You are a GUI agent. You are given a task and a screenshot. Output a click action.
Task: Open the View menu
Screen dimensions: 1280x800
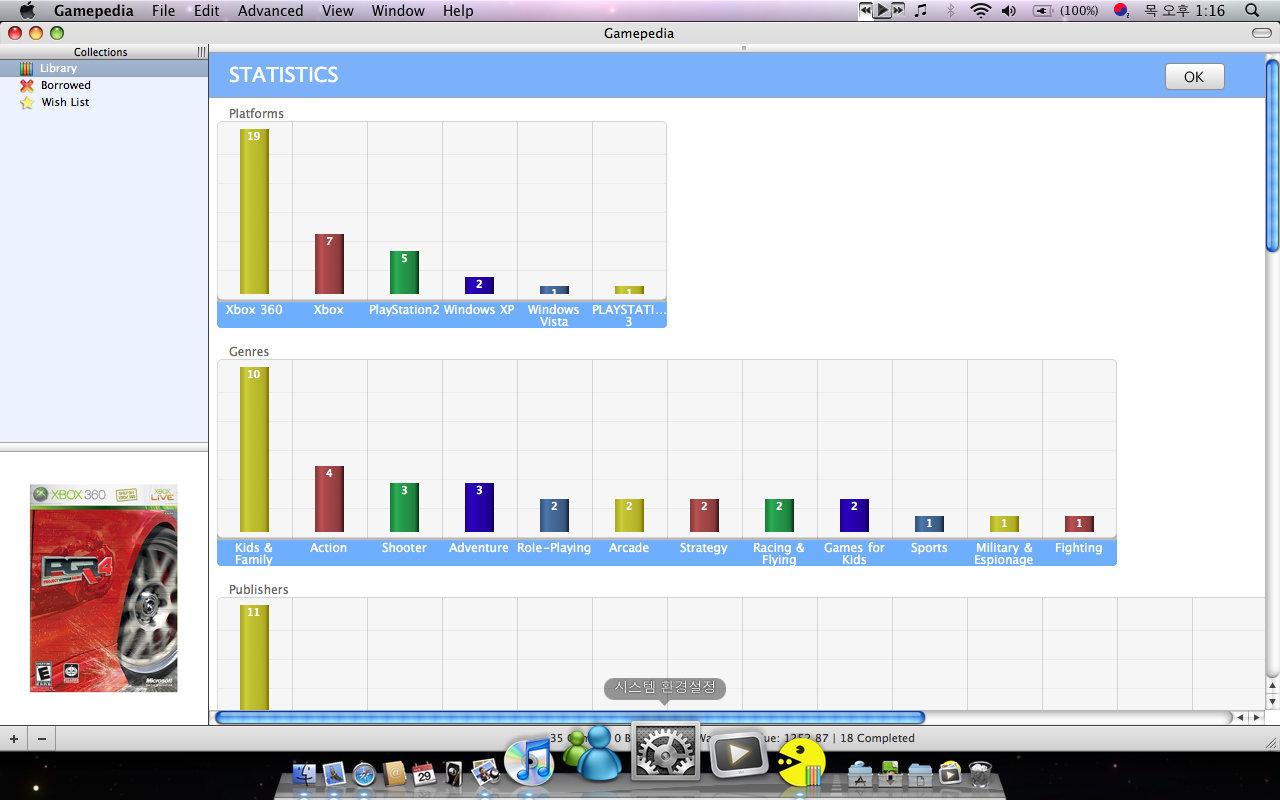[338, 11]
